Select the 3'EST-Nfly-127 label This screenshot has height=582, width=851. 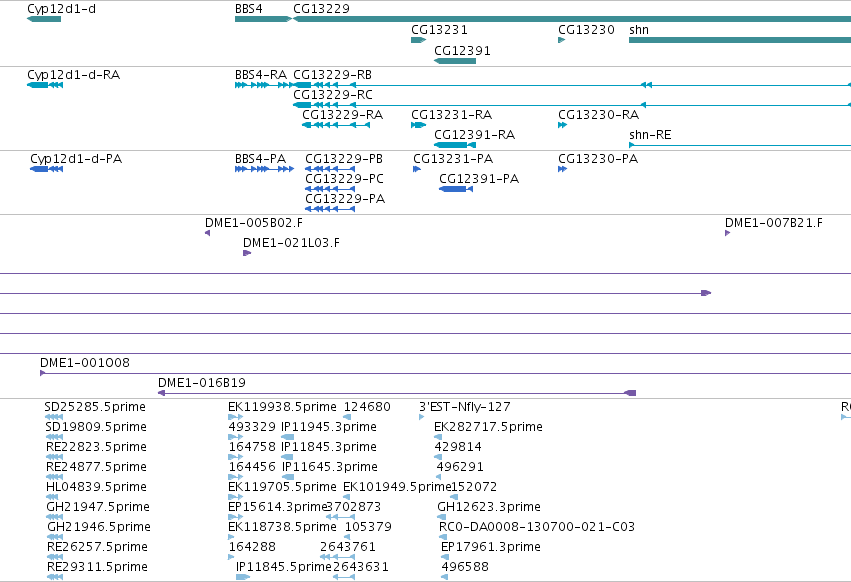click(x=465, y=407)
